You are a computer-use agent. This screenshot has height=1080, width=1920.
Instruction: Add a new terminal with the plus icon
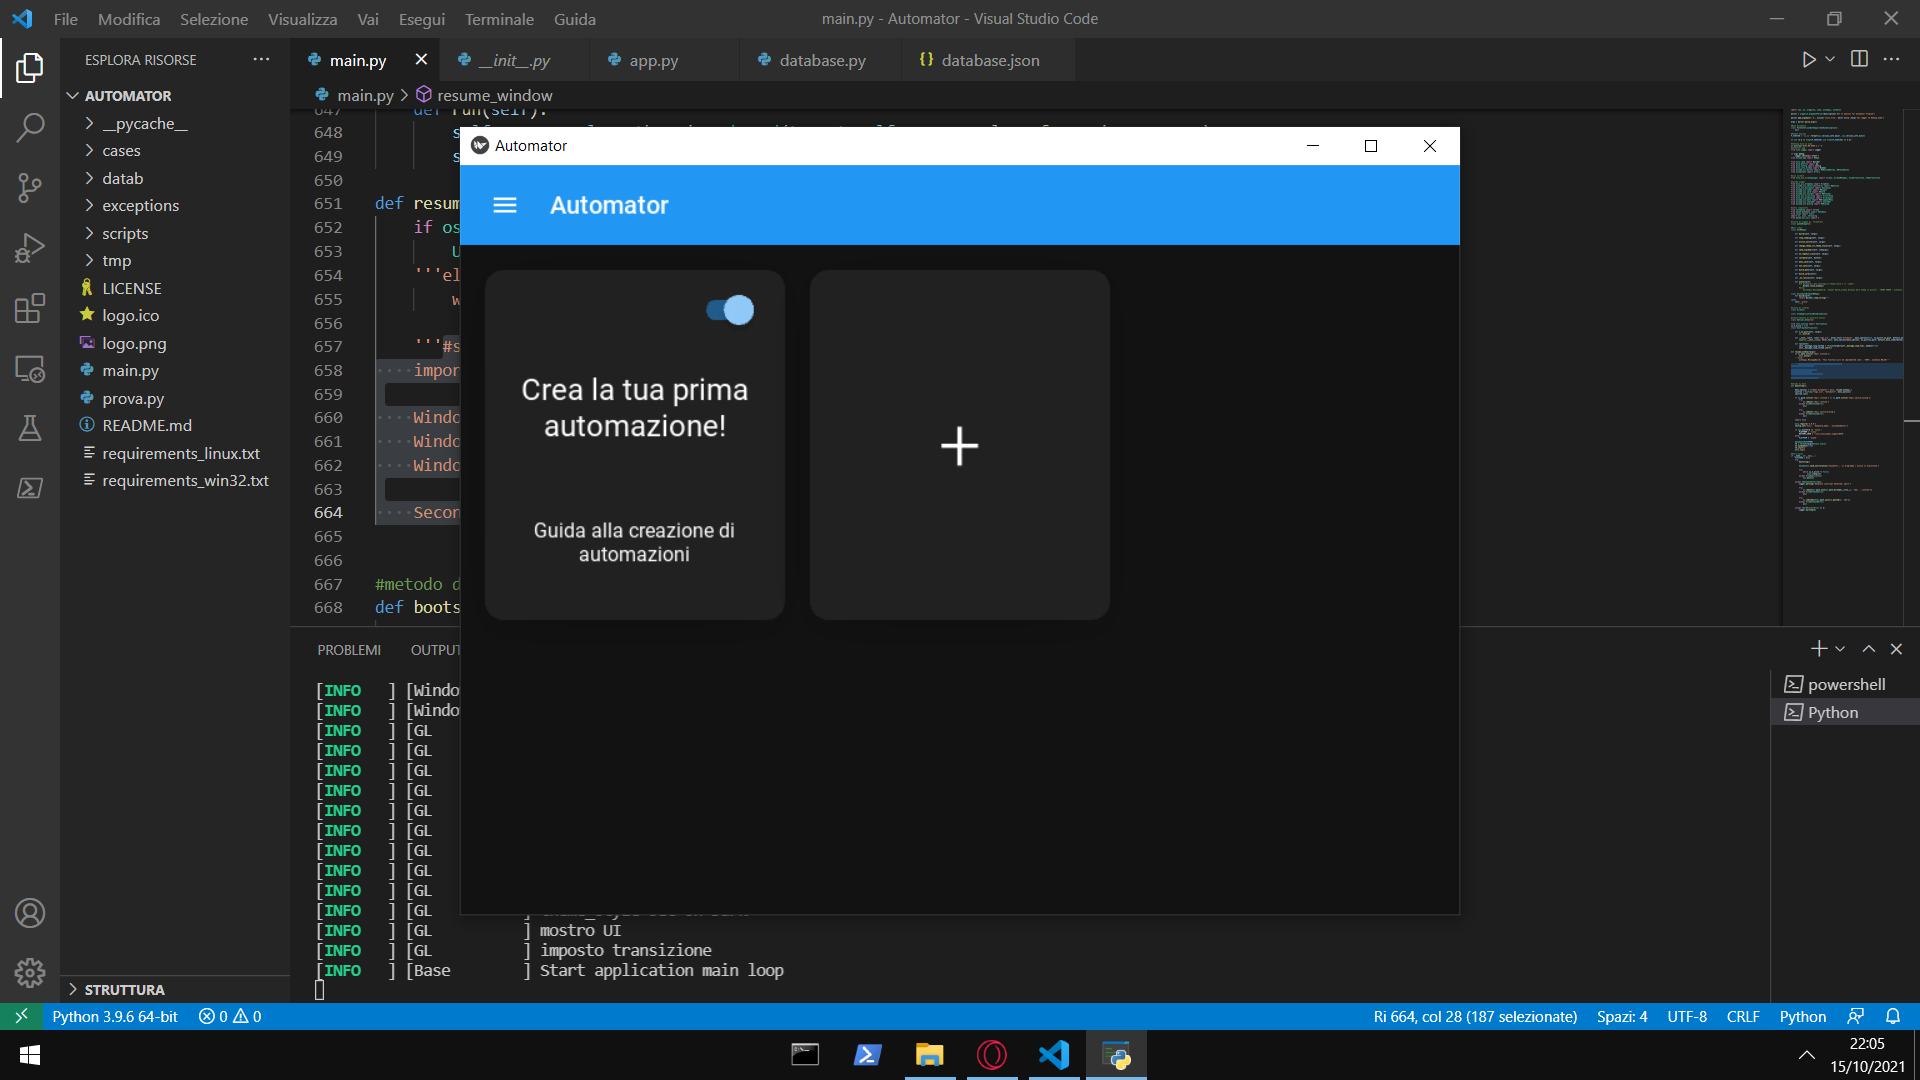click(1819, 648)
